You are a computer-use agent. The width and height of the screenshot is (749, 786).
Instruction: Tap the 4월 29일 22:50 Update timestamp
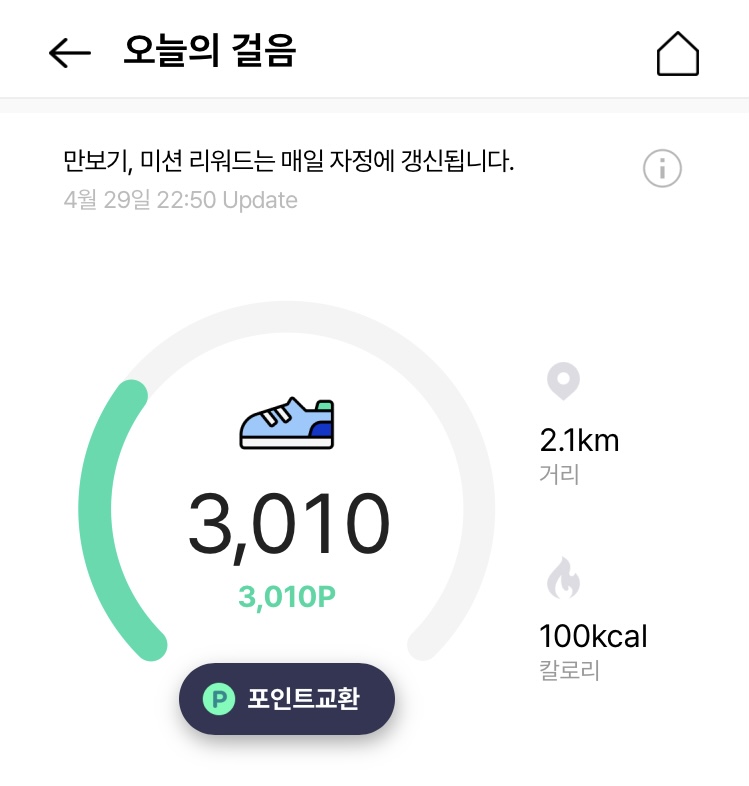point(180,200)
